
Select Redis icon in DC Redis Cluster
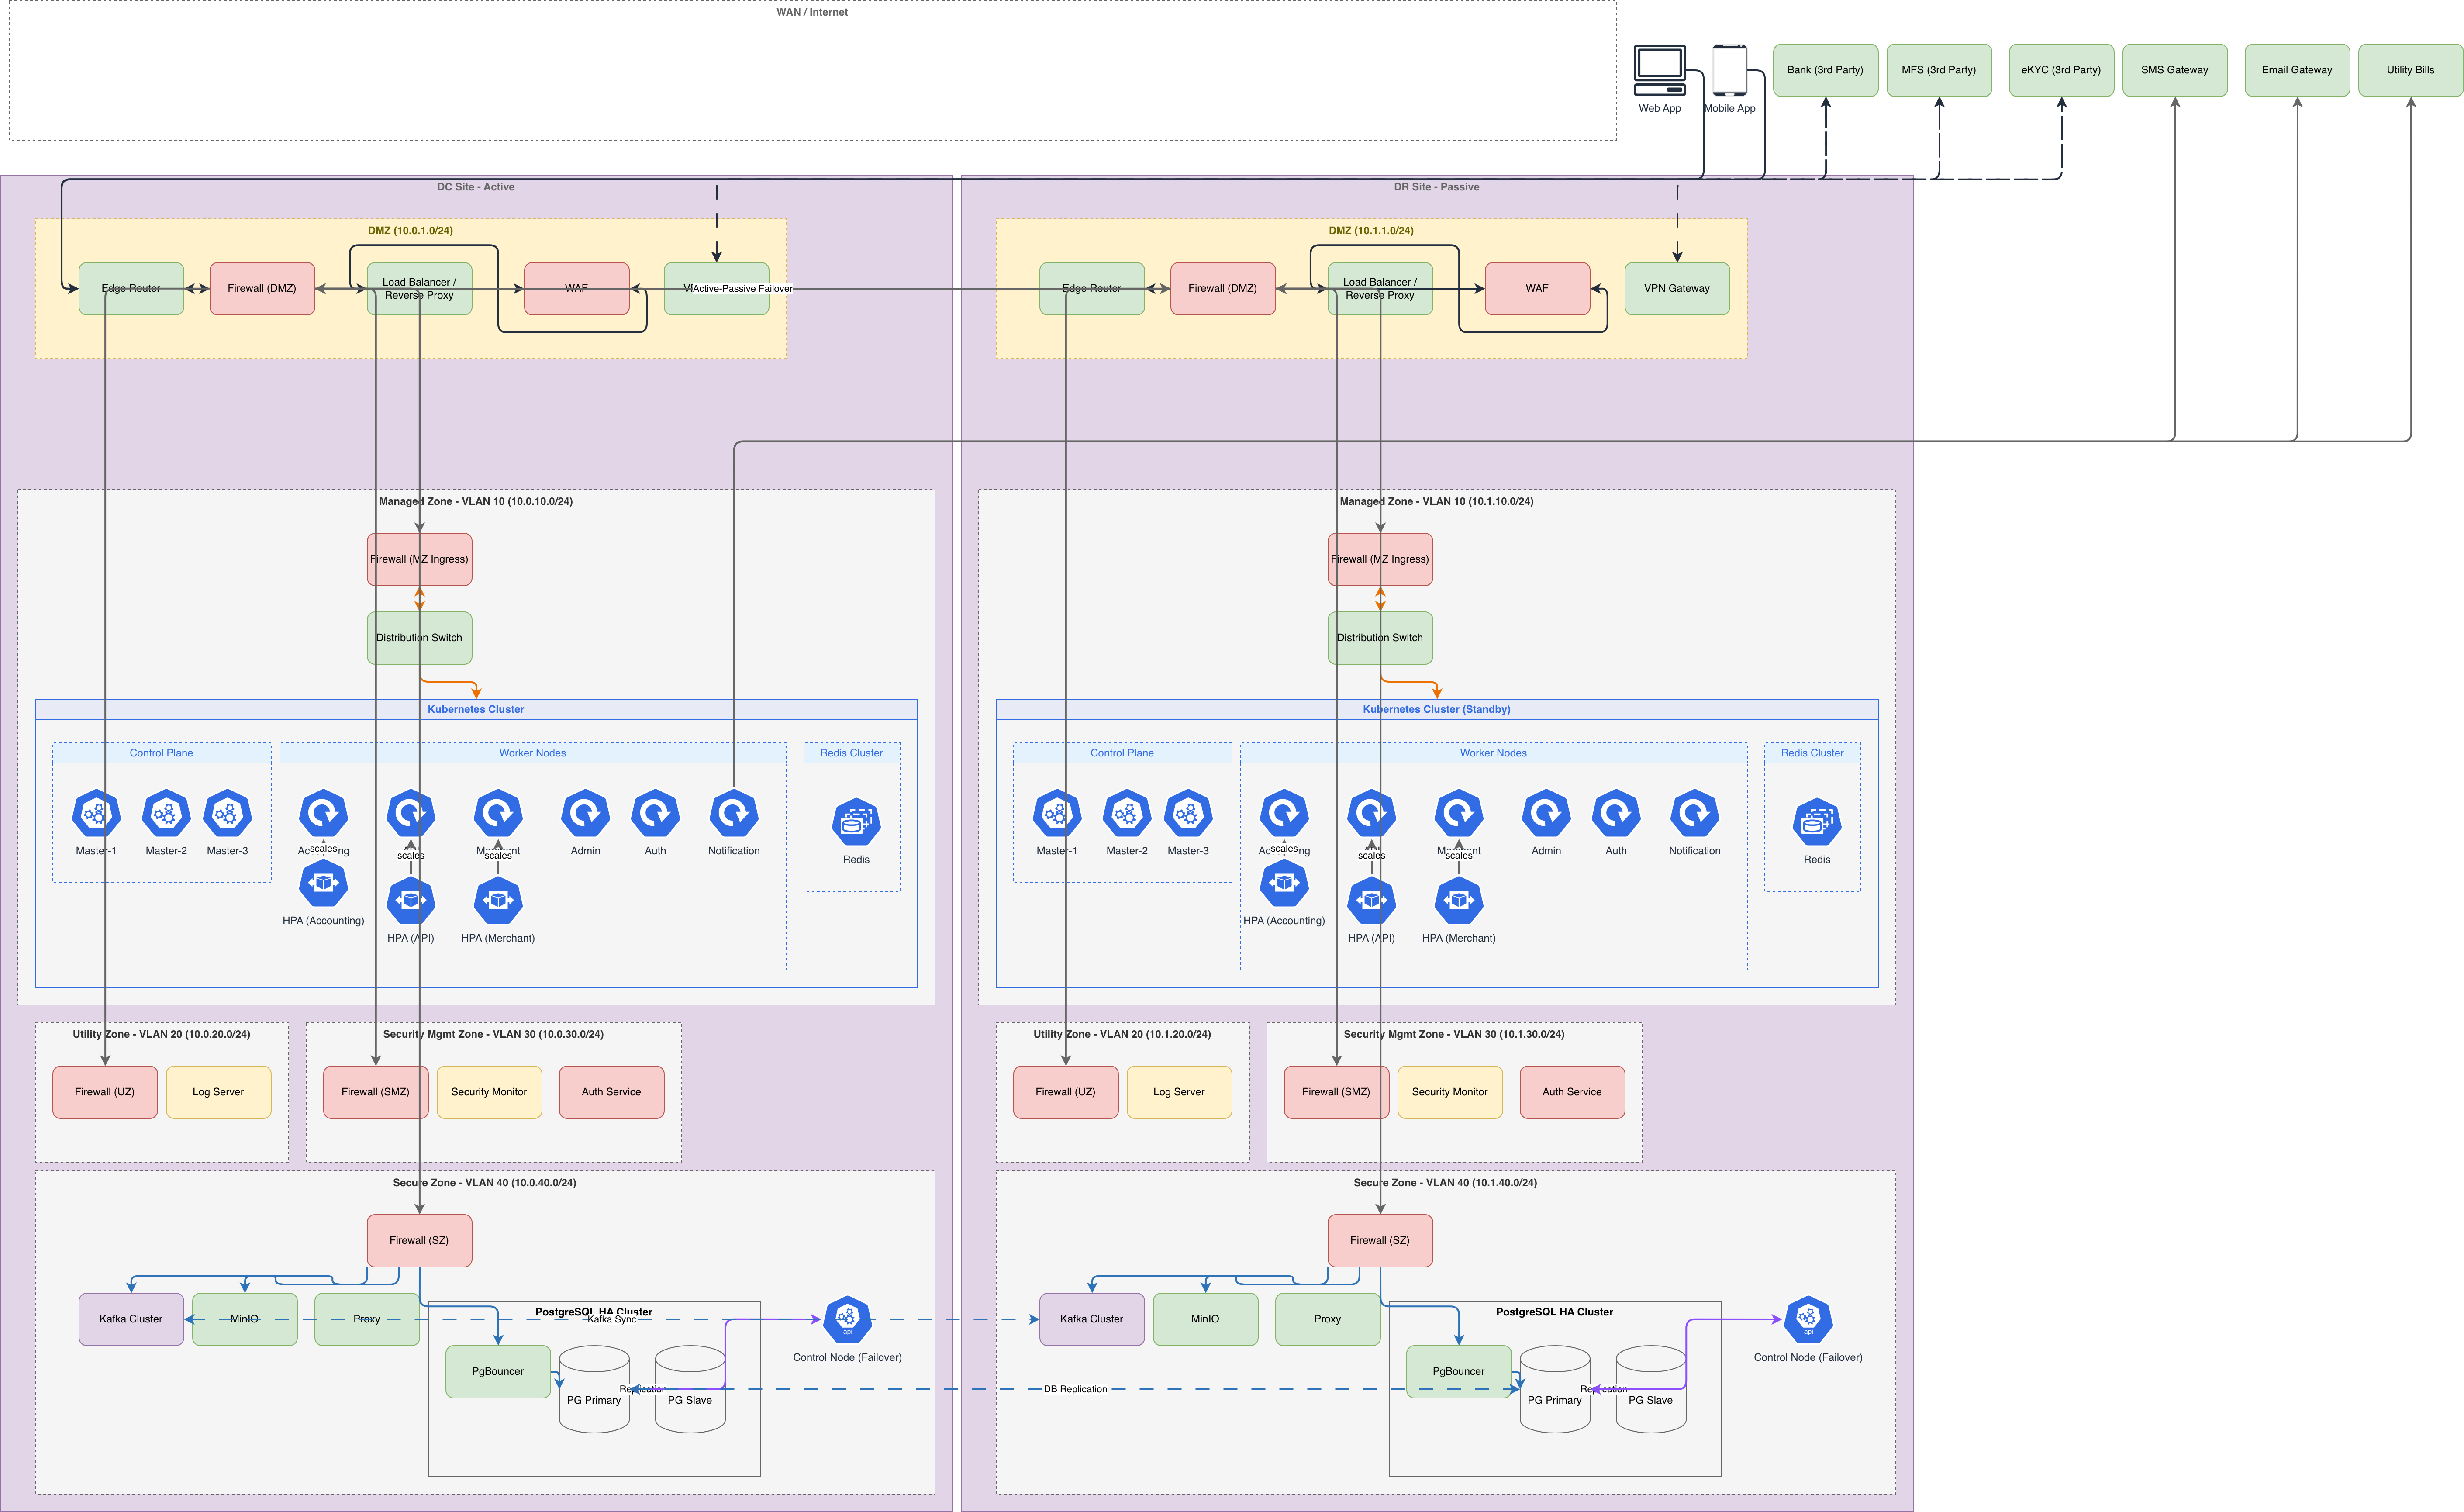point(856,822)
